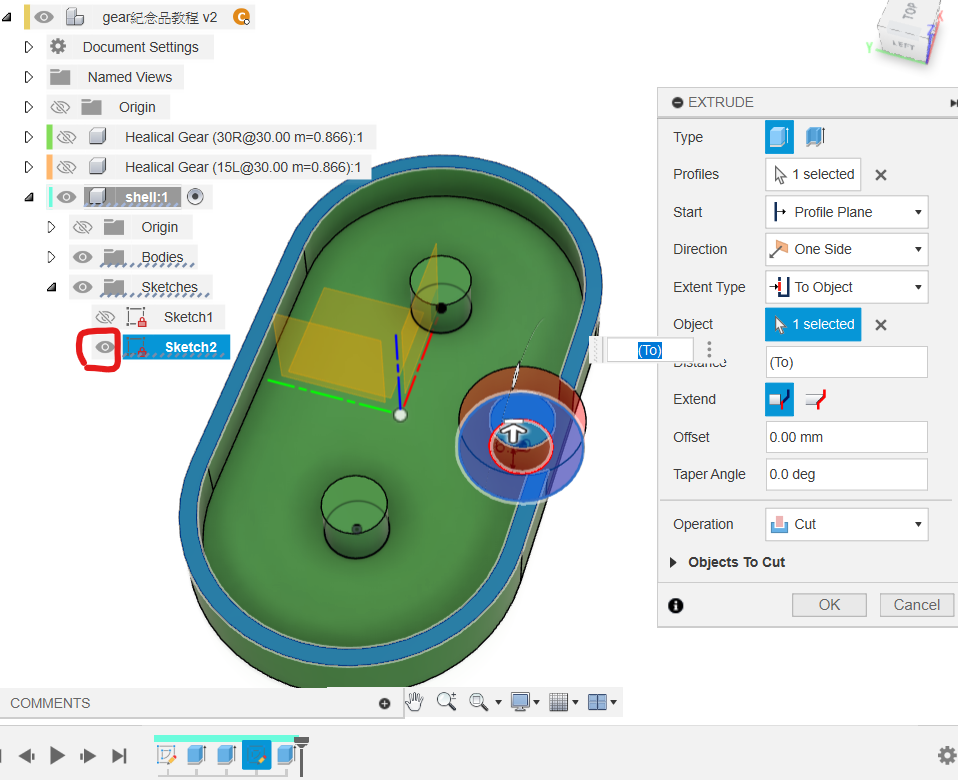
Task: Hide Sketch2 using its eye icon
Action: coord(104,347)
